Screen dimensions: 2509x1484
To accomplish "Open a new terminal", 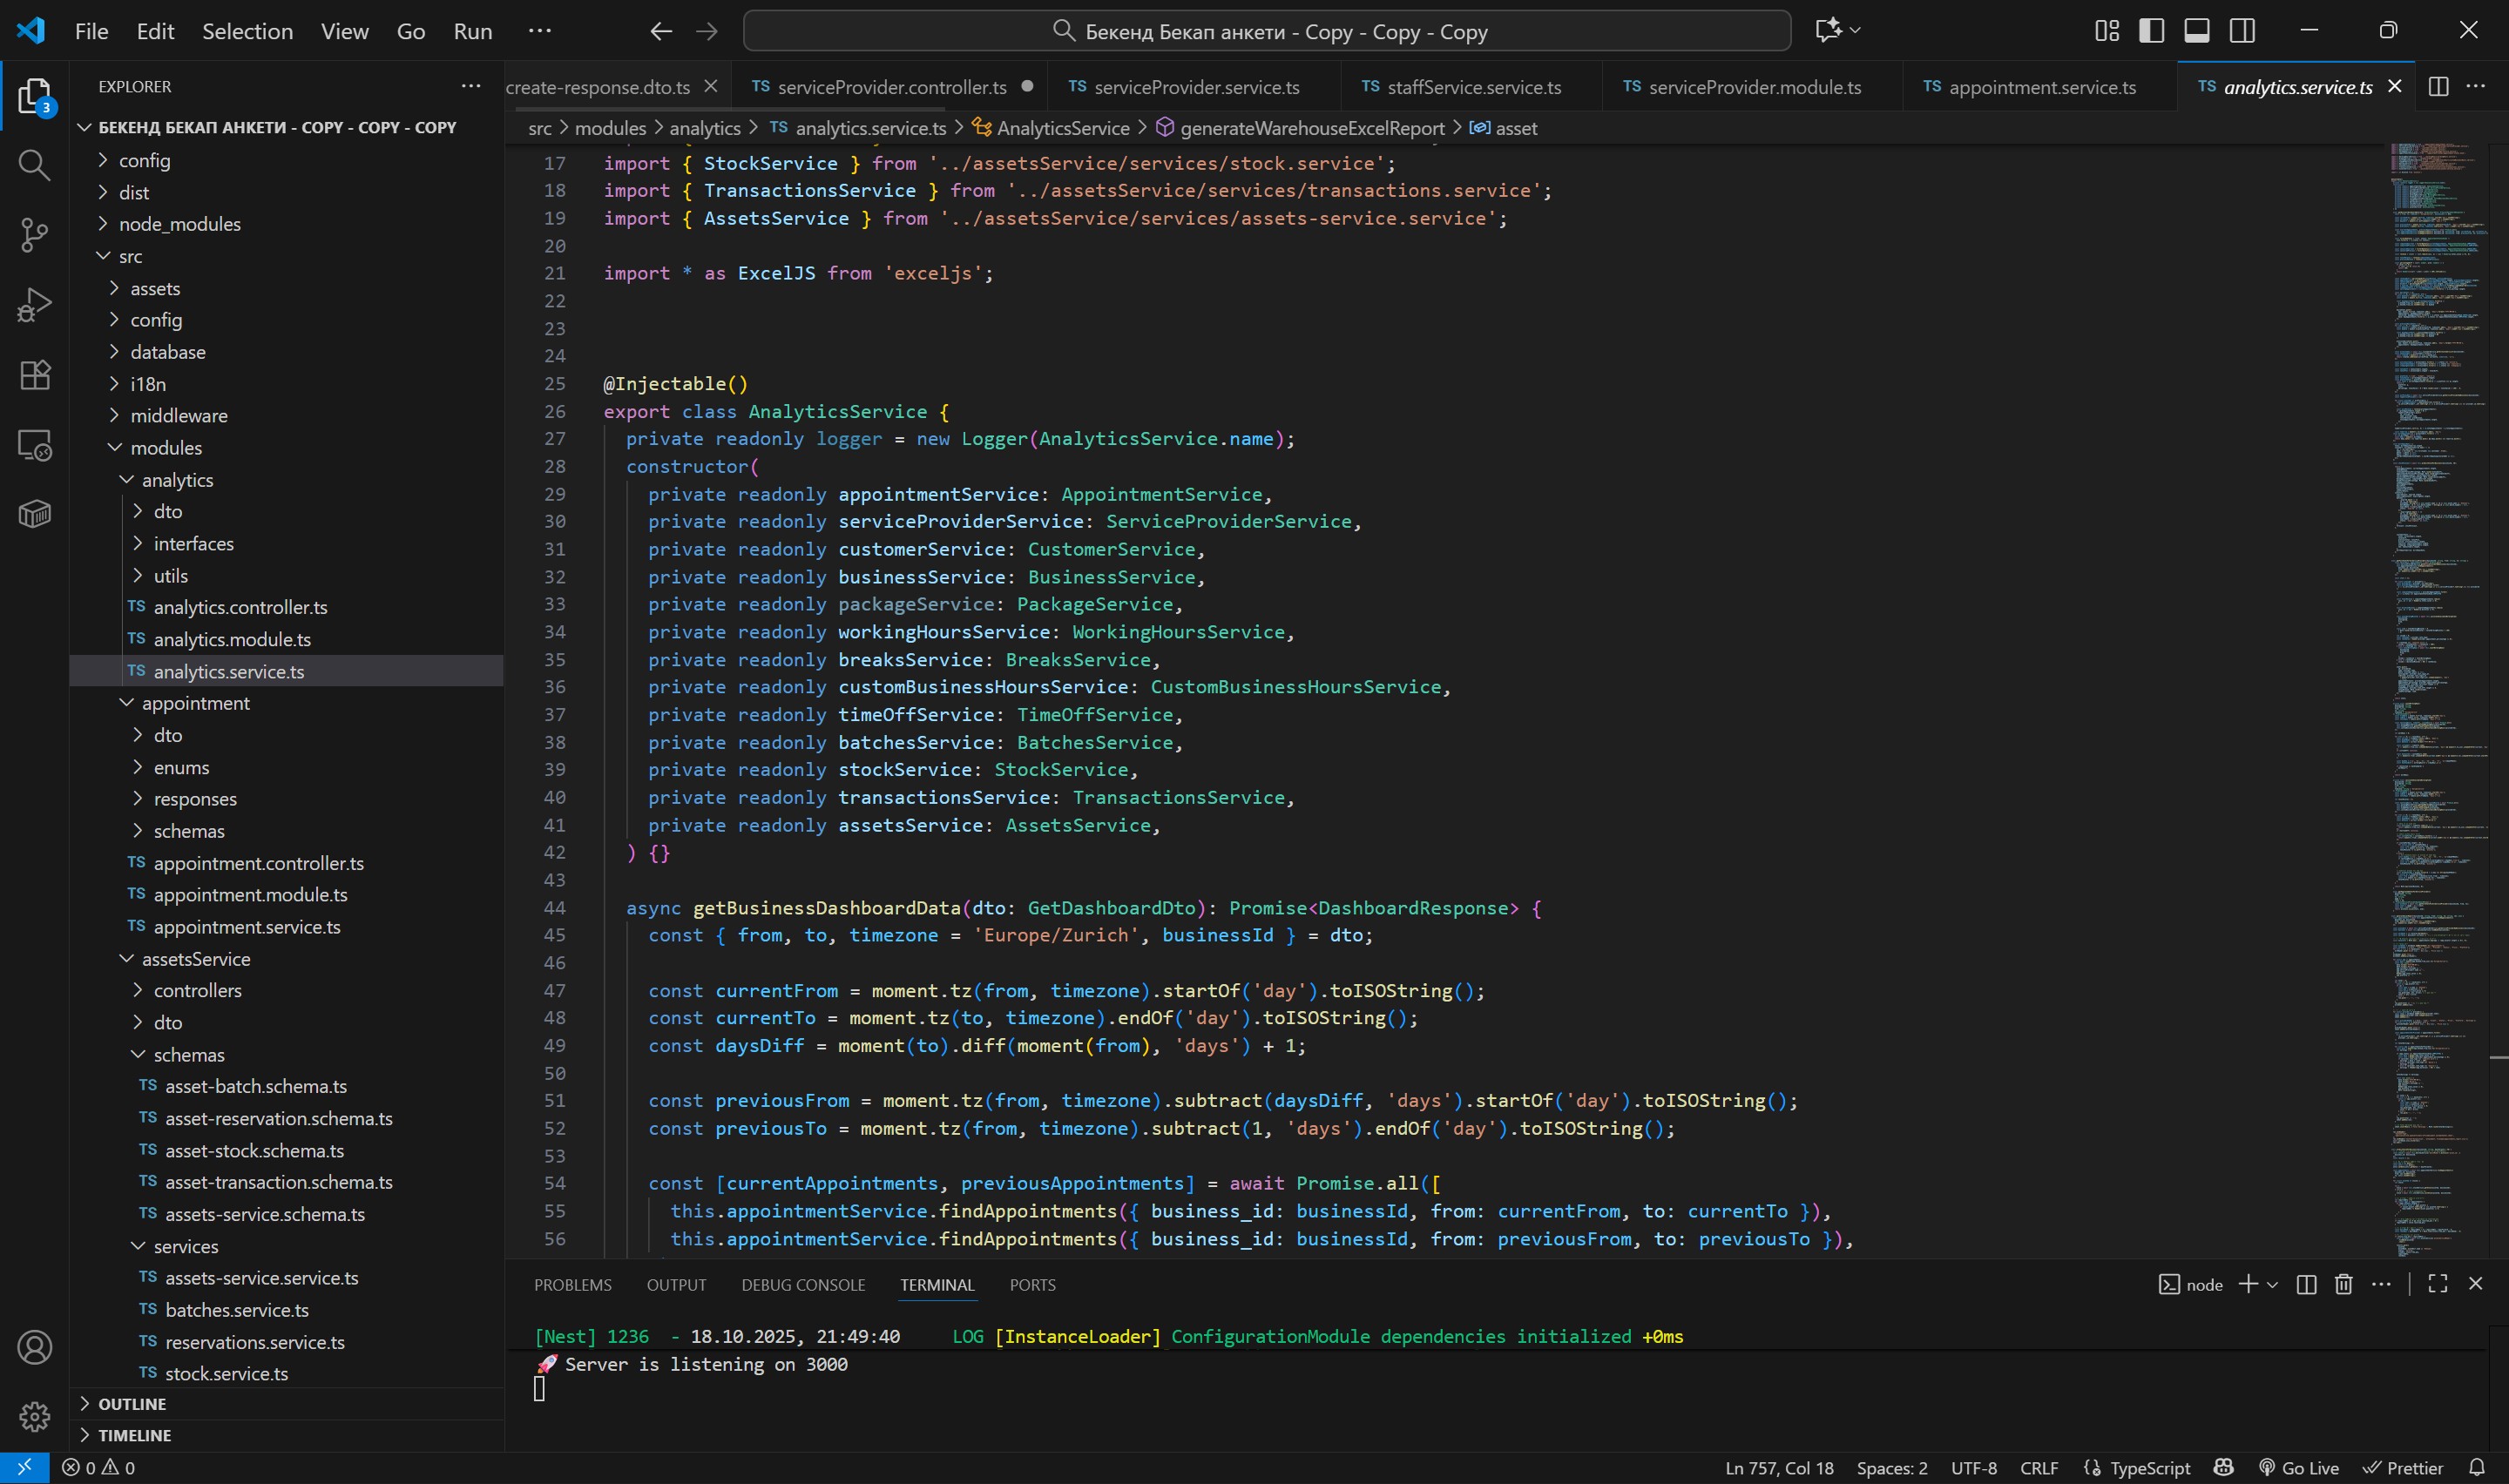I will coord(2246,1284).
